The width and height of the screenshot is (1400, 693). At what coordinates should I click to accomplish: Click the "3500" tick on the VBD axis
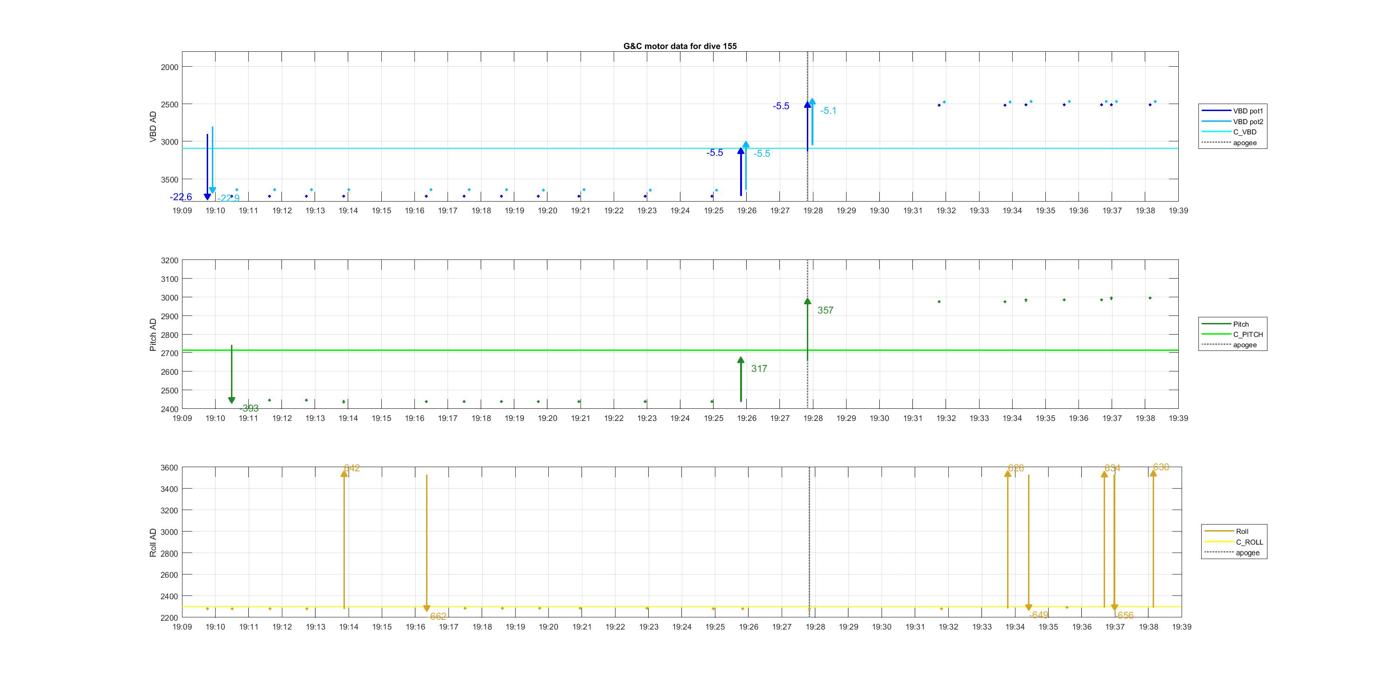tap(170, 179)
